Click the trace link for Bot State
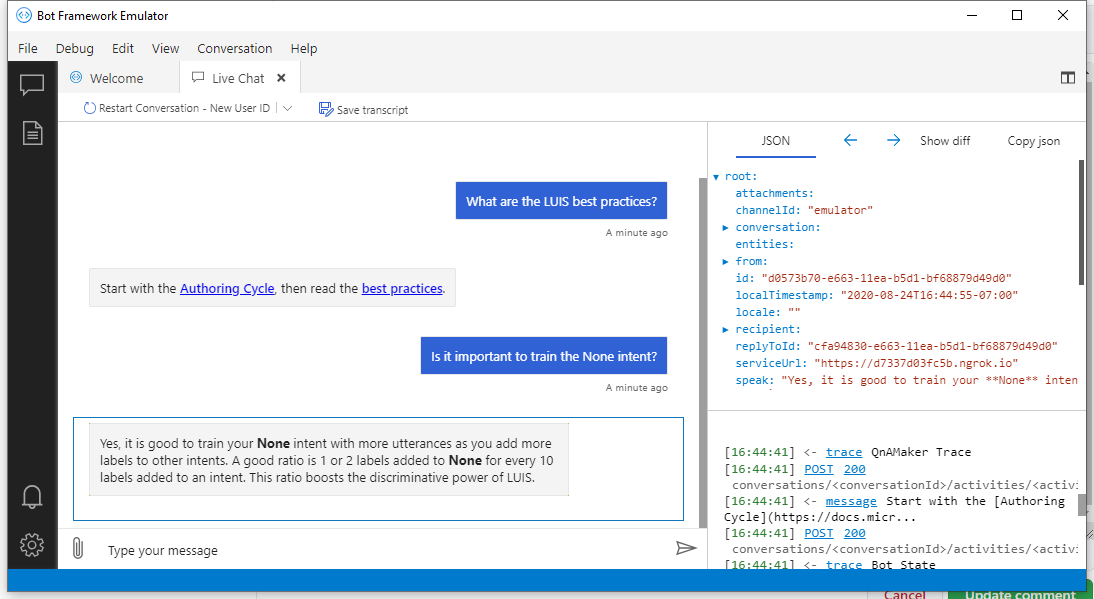 844,565
